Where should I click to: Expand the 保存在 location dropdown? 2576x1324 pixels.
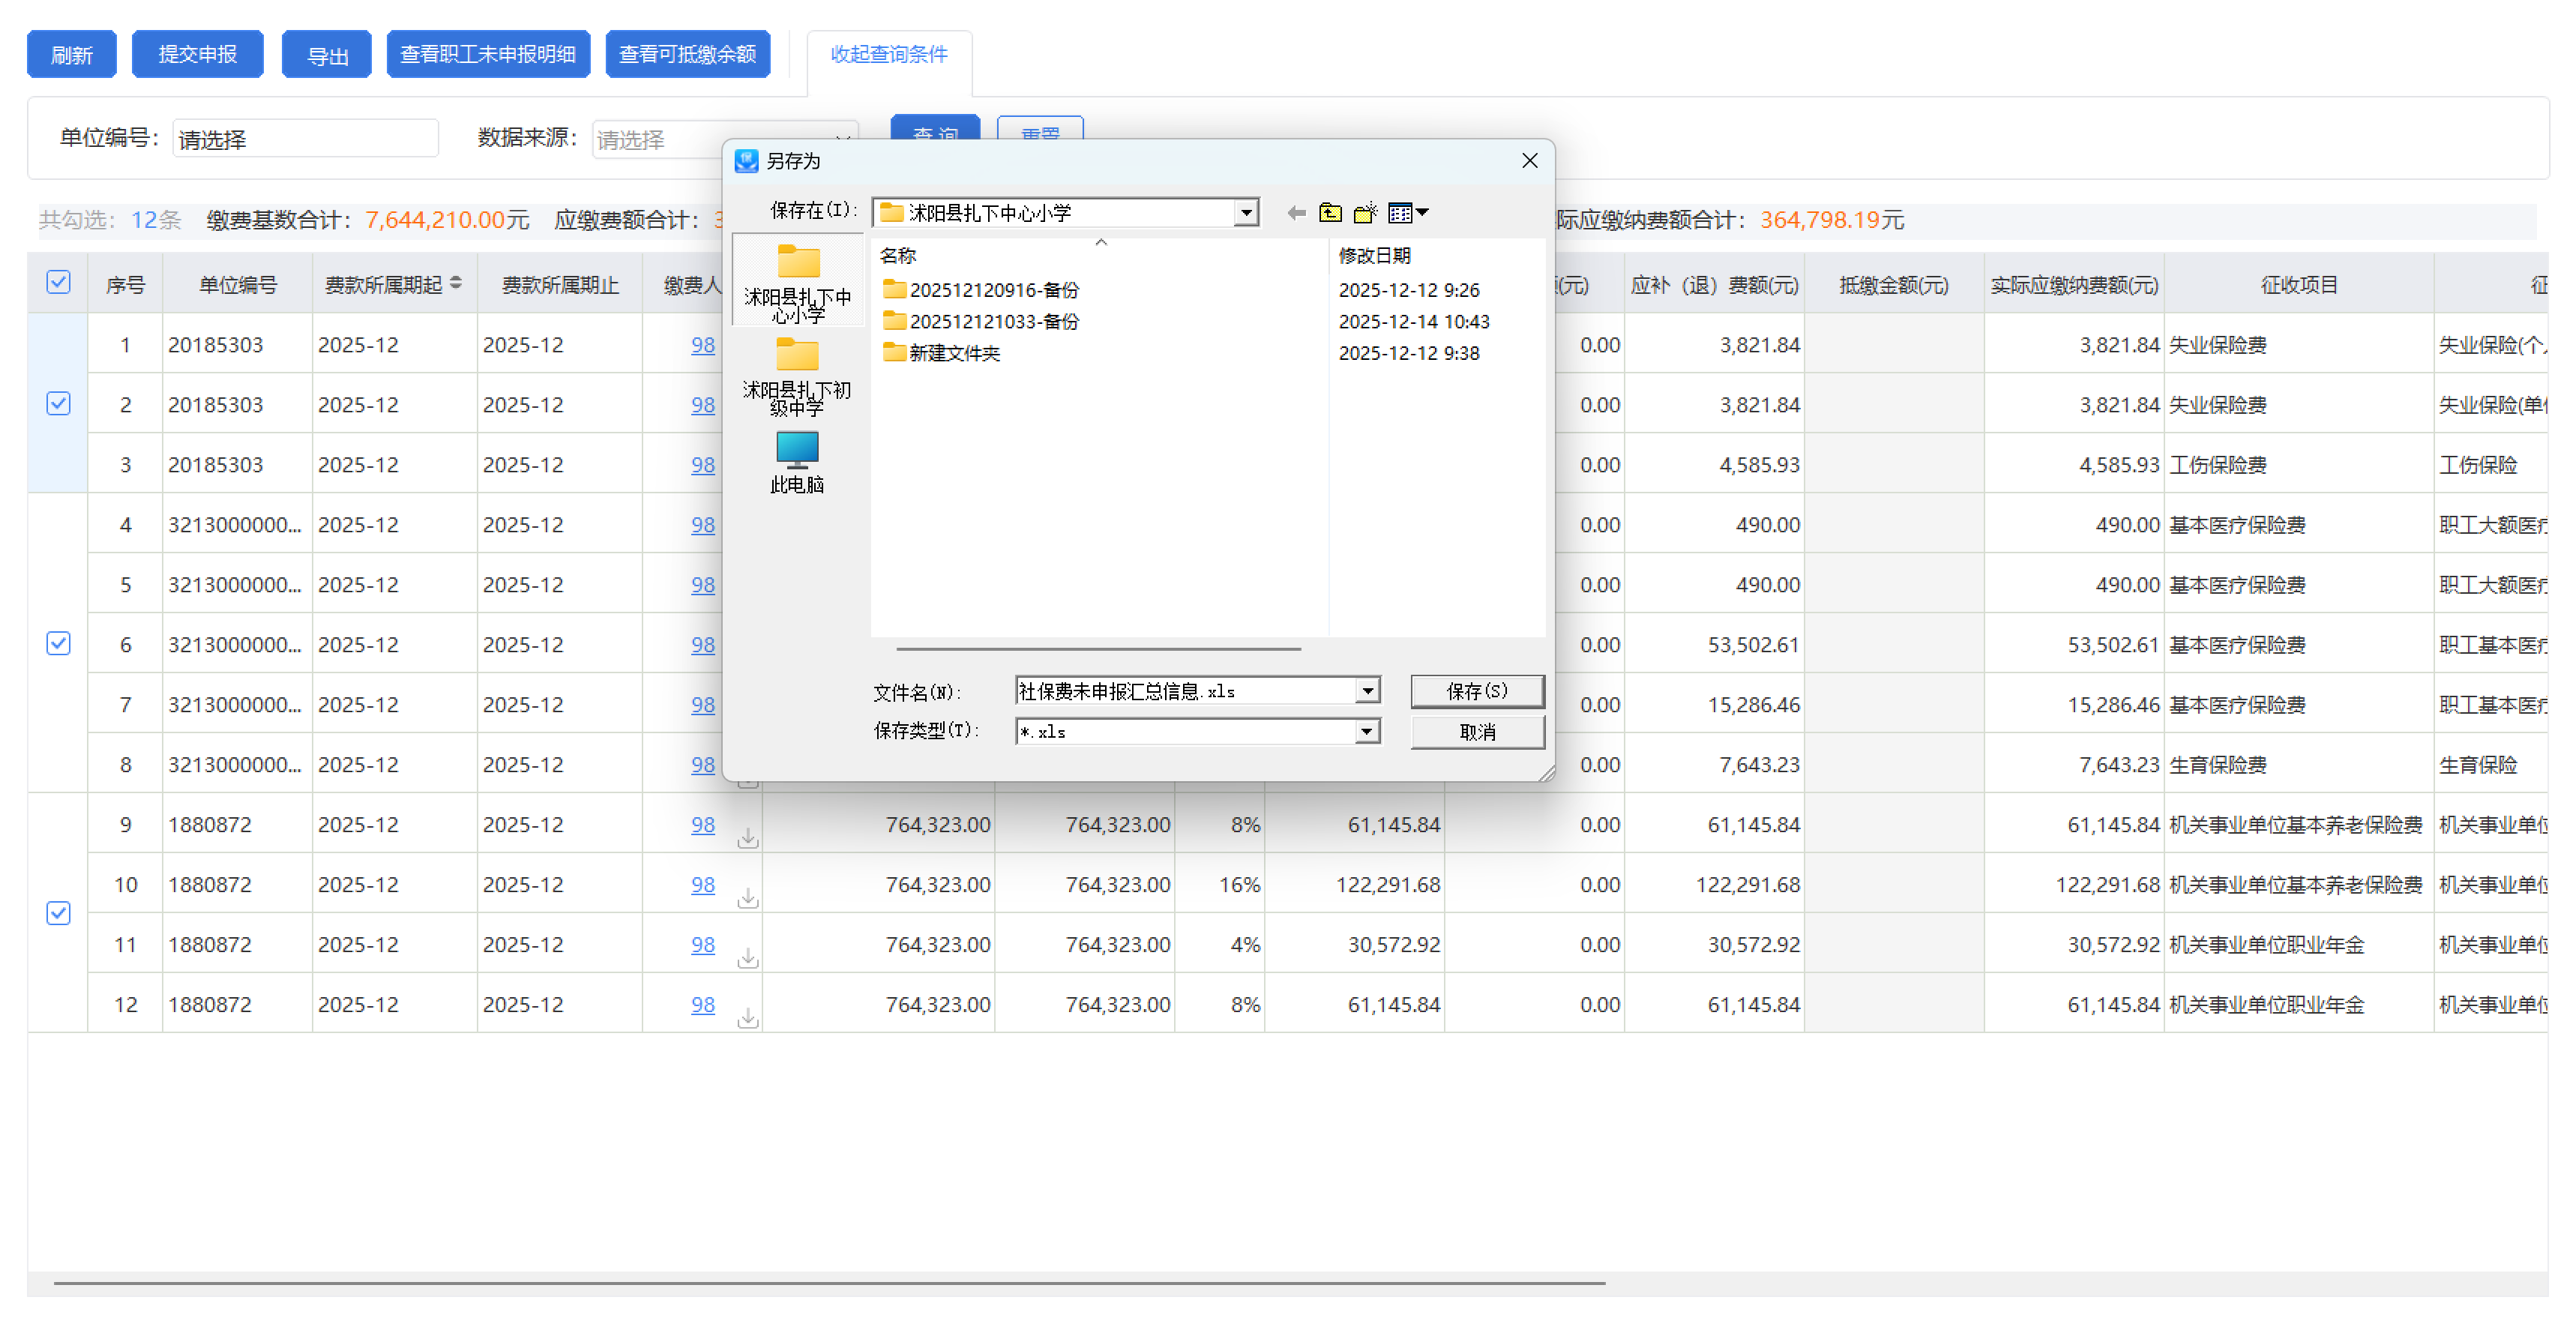(1246, 213)
